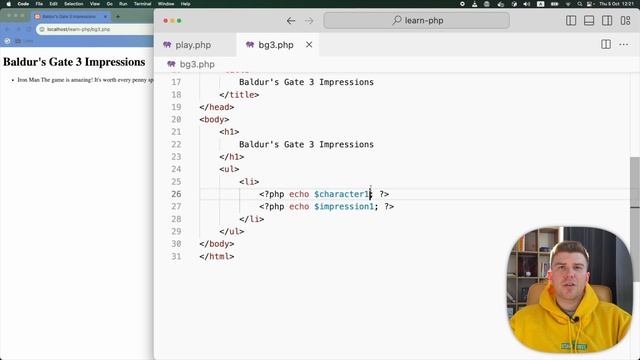
Task: Split the editor to the right
Action: [606, 44]
